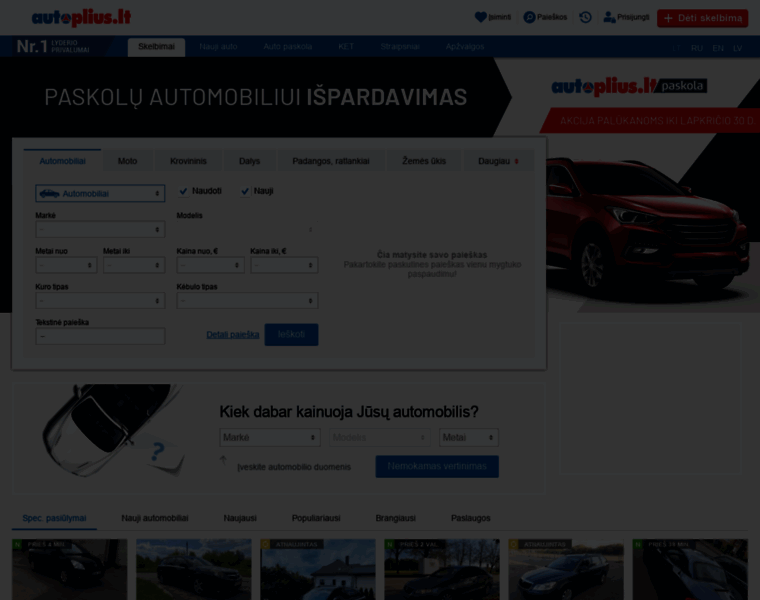760x600 pixels.
Task: Open the Modelis dropdown in search form
Action: click(x=247, y=229)
